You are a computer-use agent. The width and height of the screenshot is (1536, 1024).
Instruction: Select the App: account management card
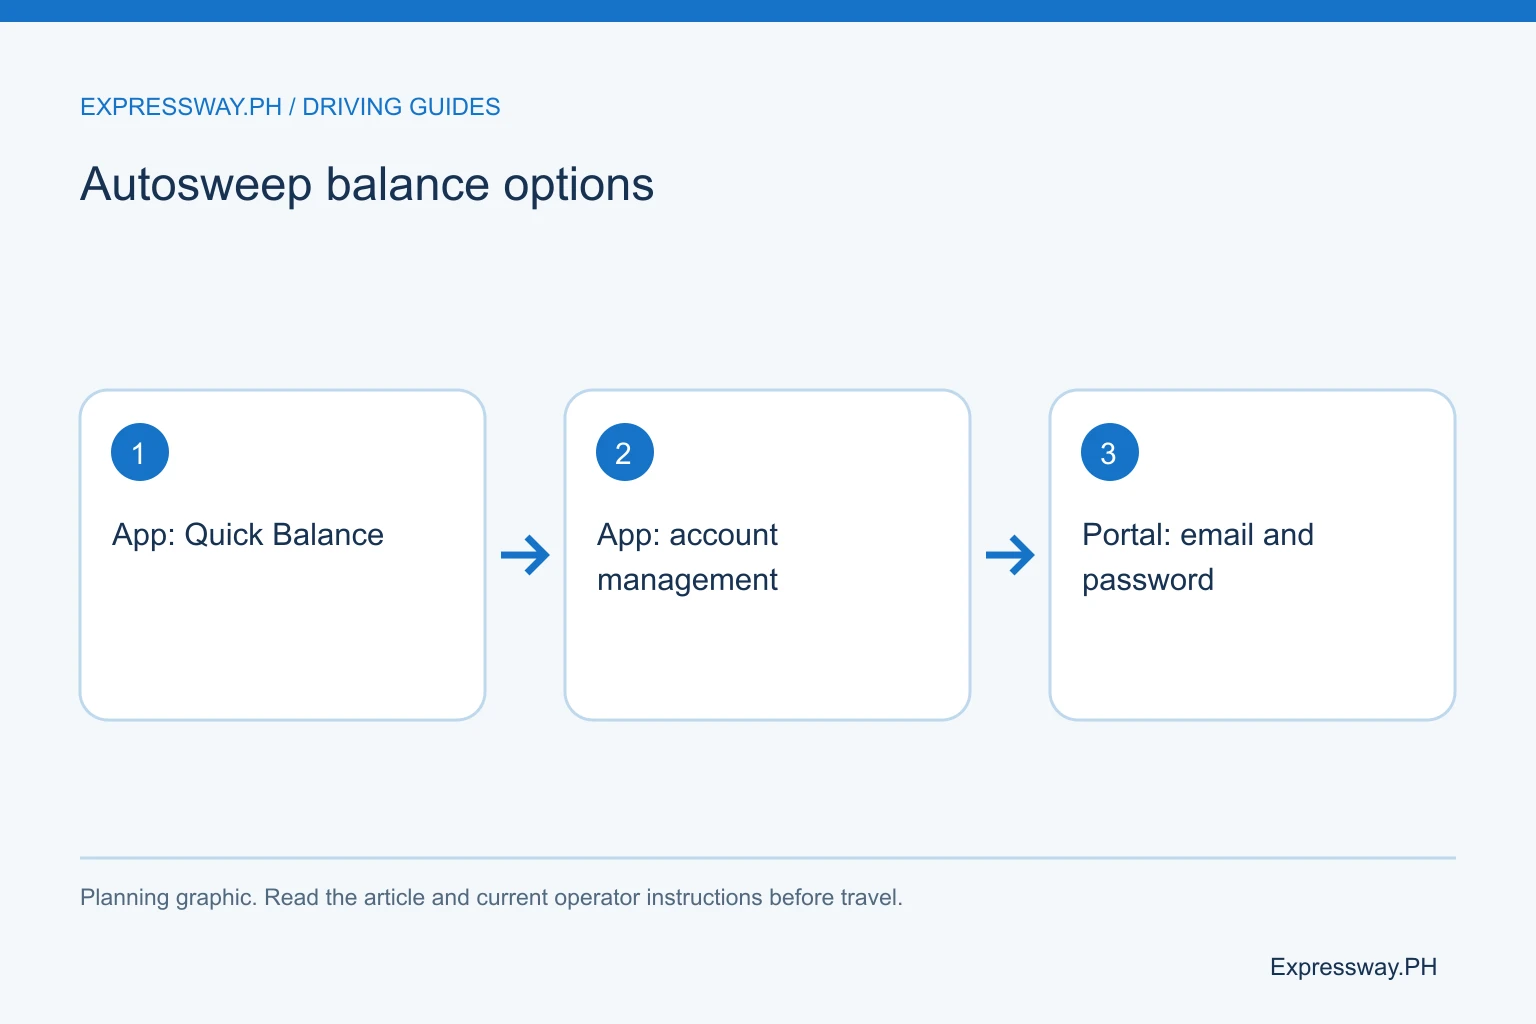click(x=767, y=555)
